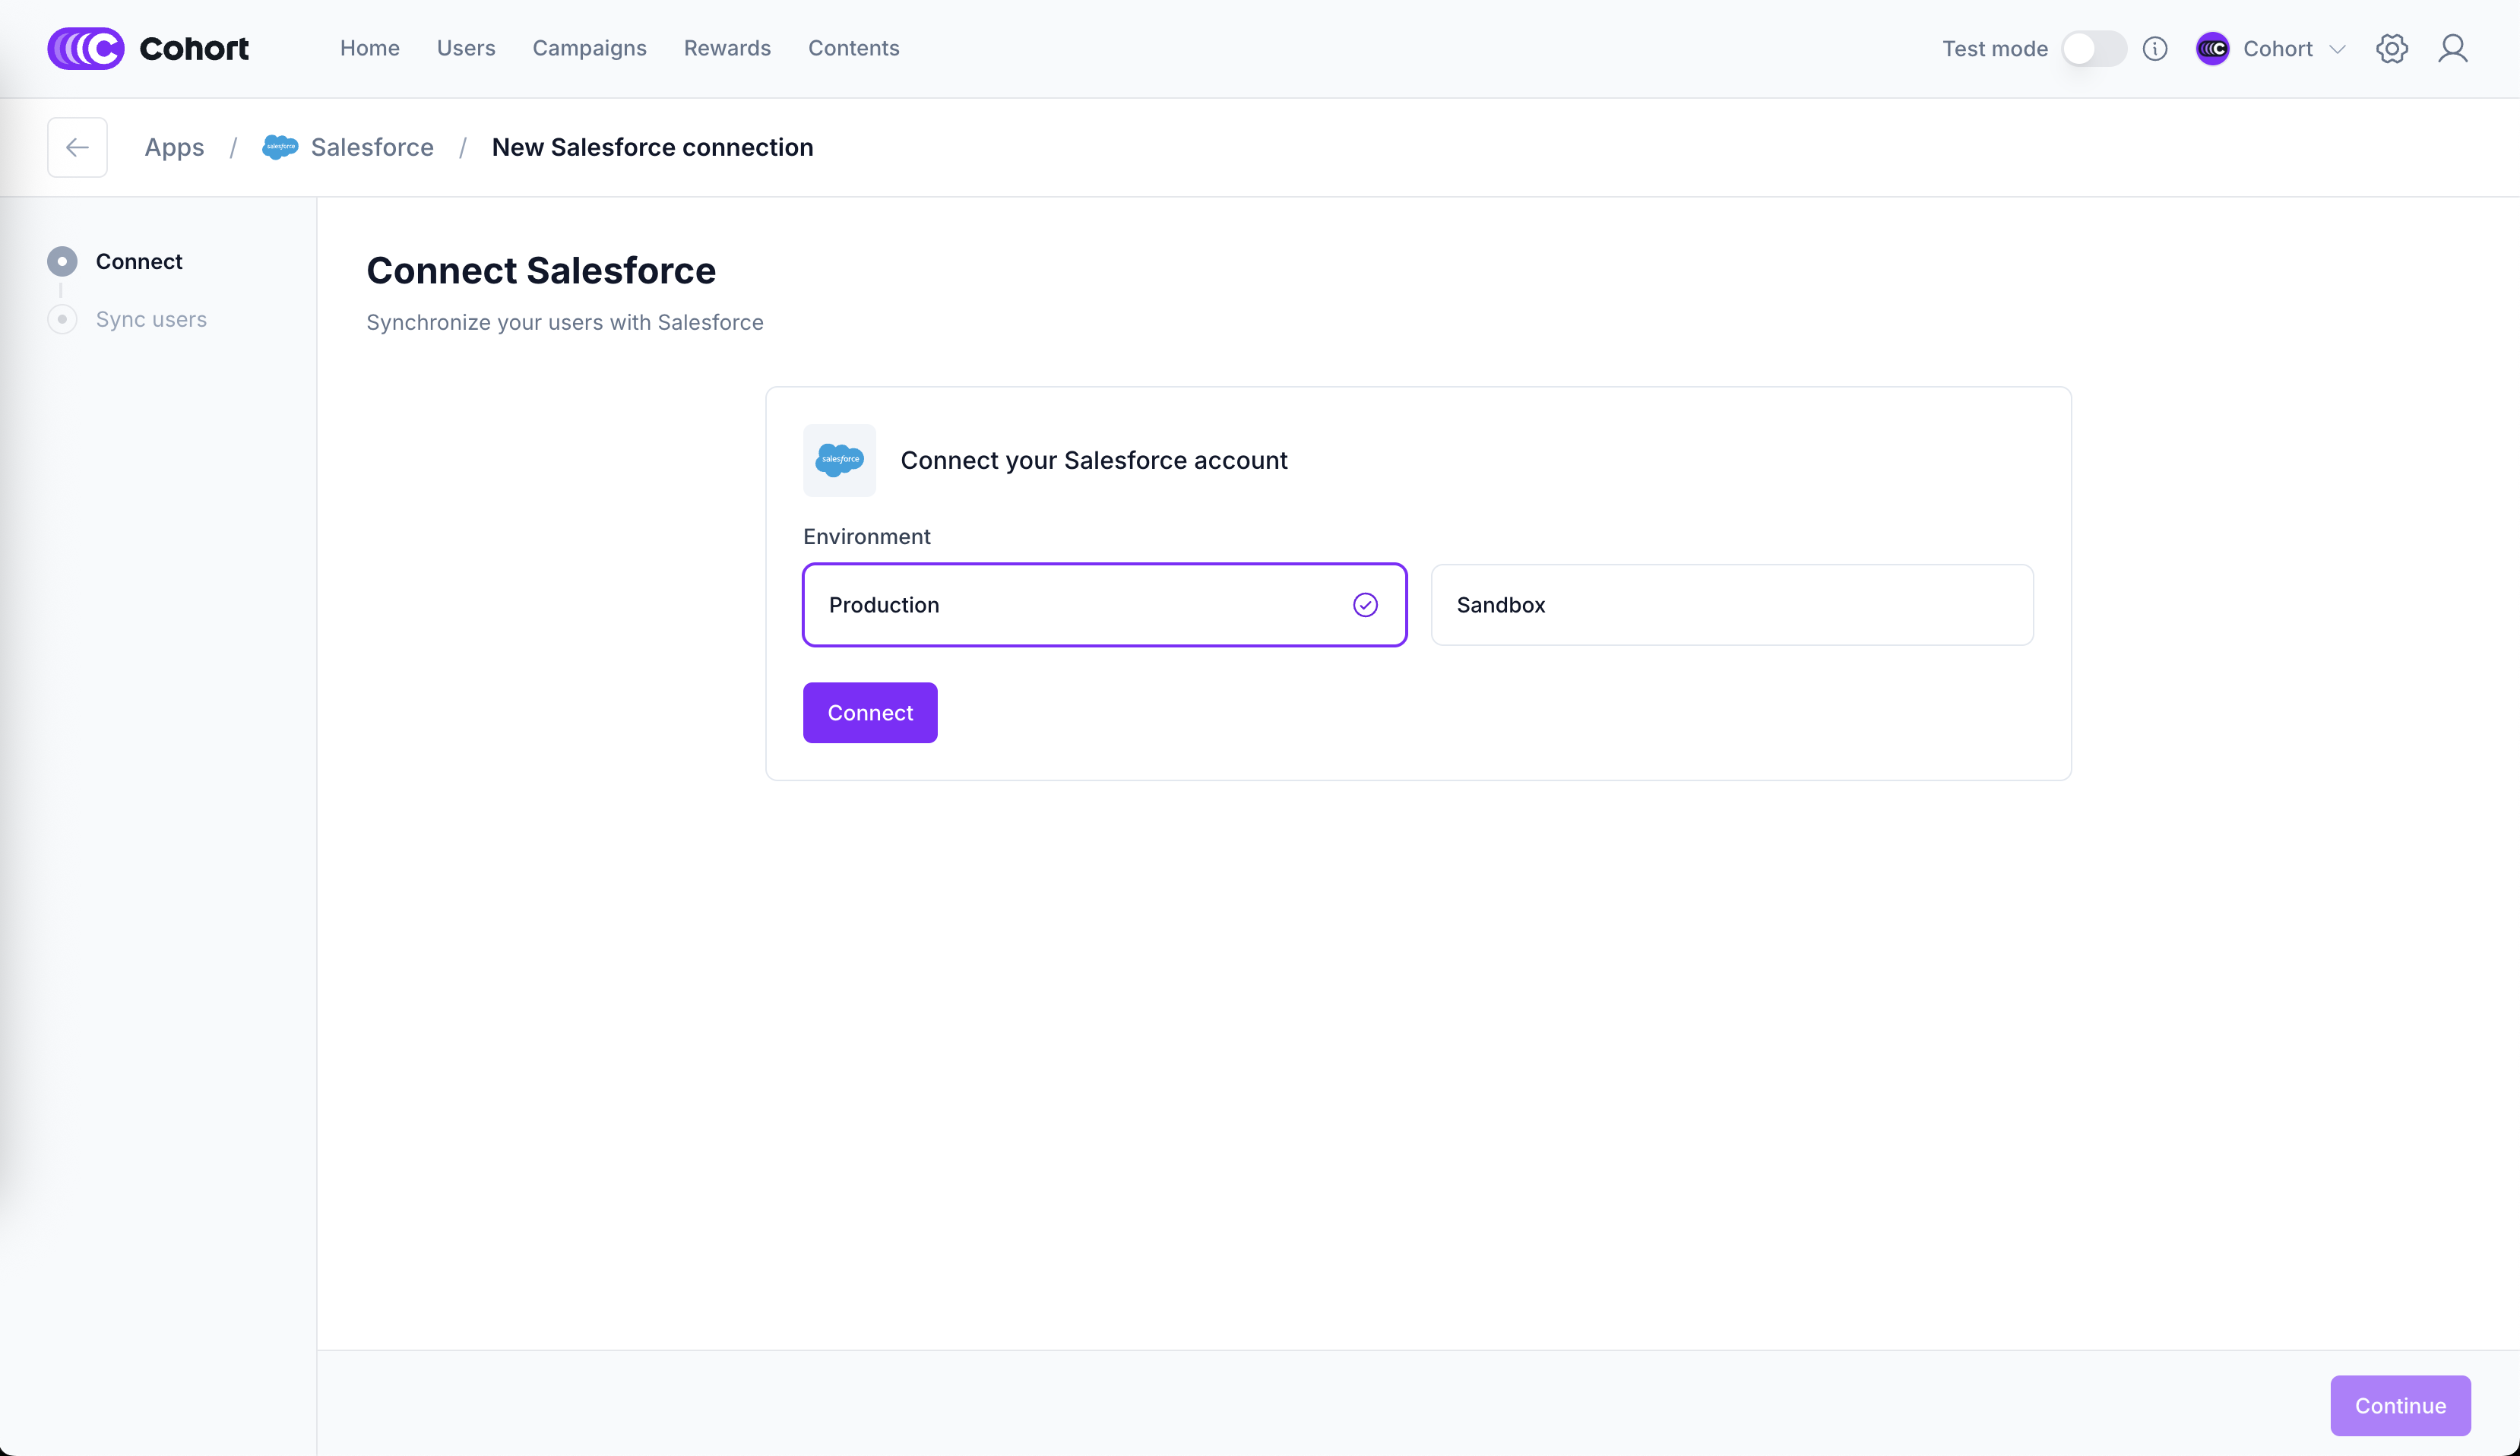Screen dimensions: 2520x1456
Task: Click Salesforce cloud icon in breadcrumb
Action: click(280, 147)
